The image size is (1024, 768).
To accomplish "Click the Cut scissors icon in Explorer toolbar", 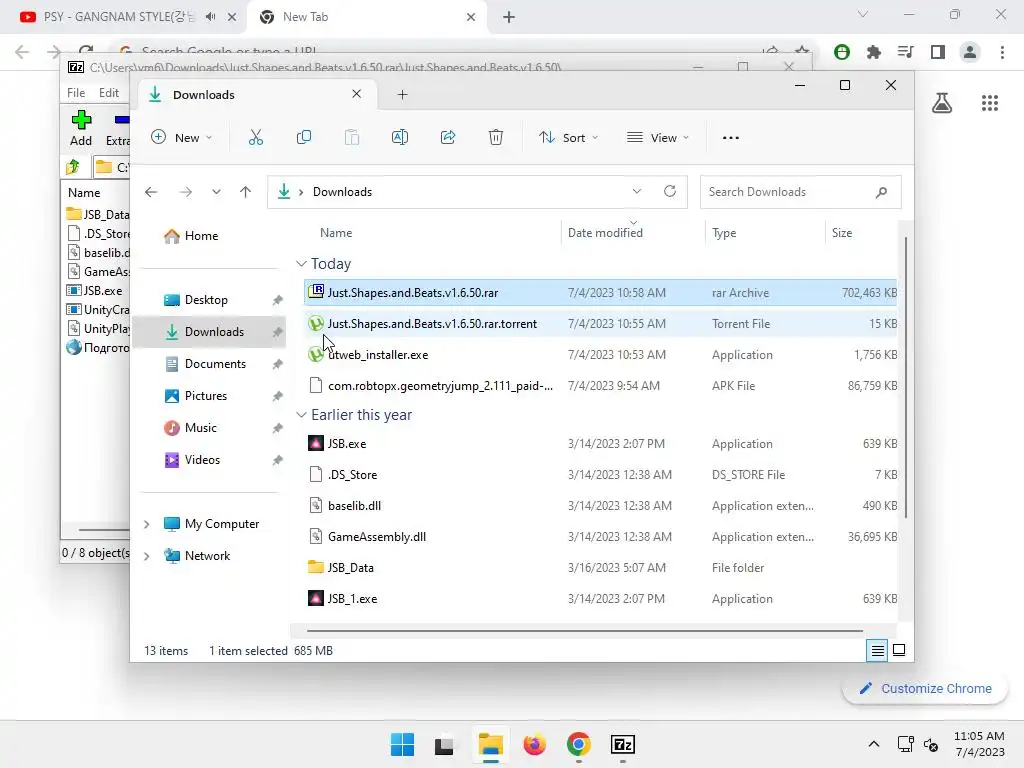I will tap(255, 138).
